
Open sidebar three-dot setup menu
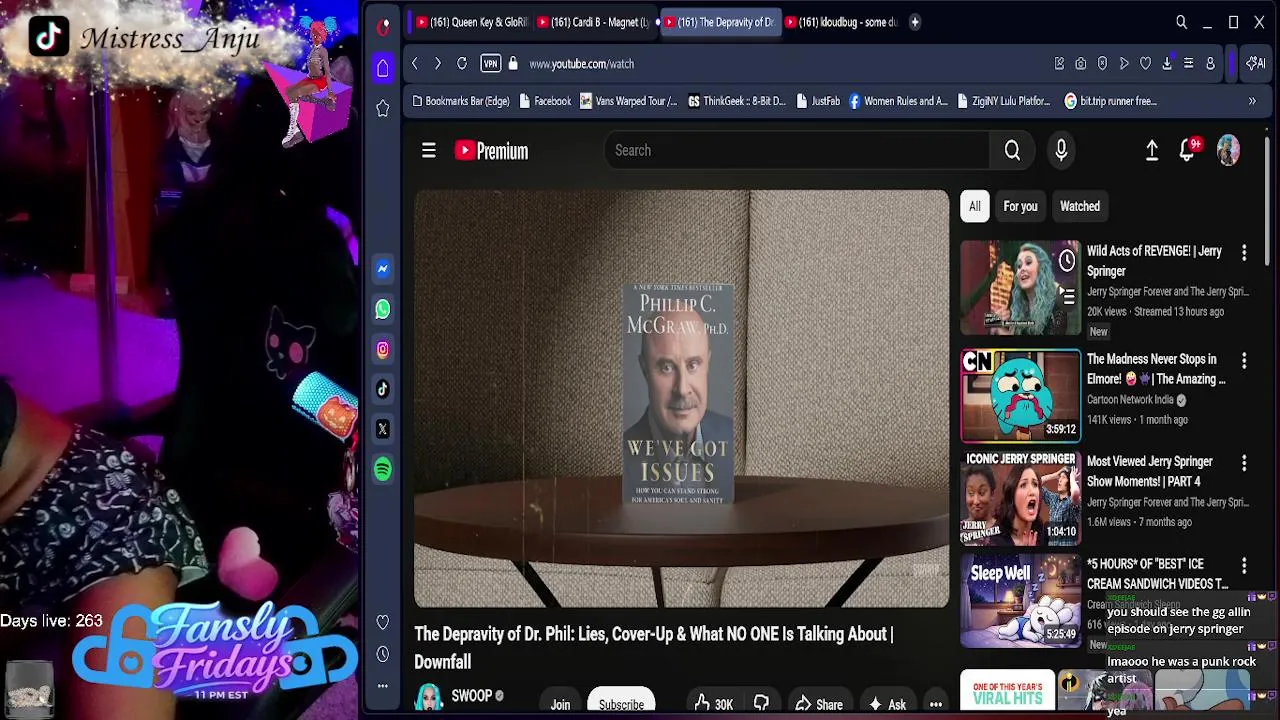click(x=383, y=686)
